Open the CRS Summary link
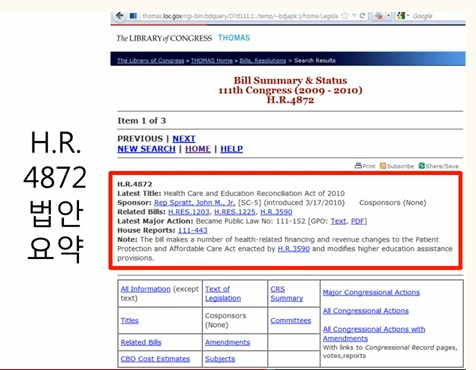This screenshot has height=370, width=476. [x=287, y=294]
